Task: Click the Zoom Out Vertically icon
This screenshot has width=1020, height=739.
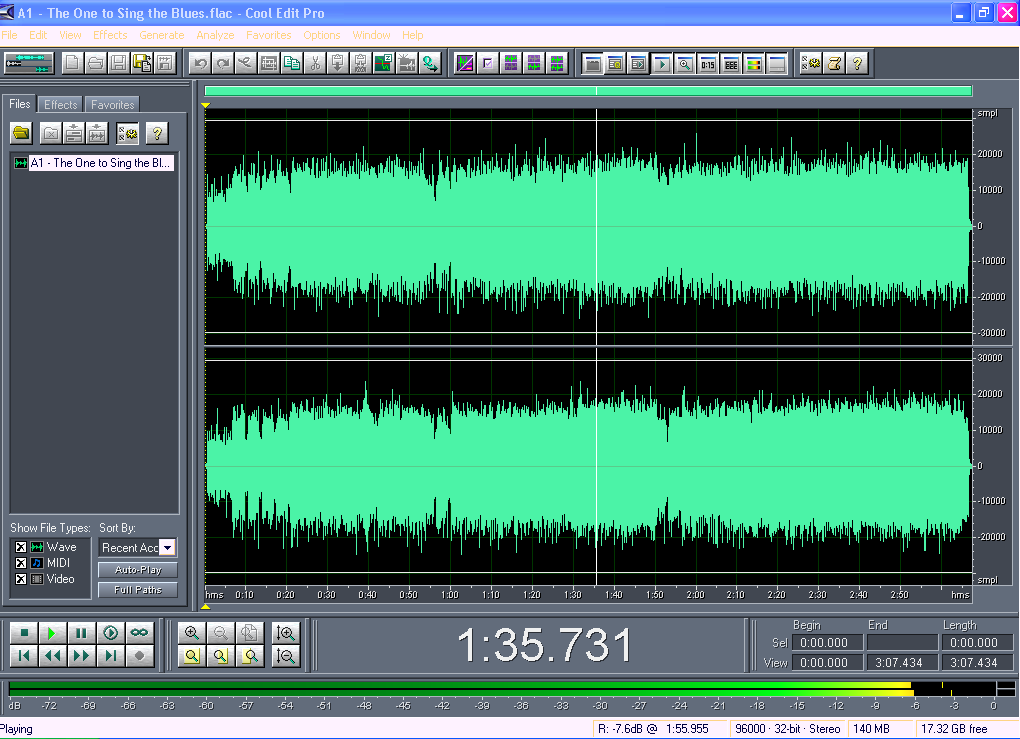Action: click(x=286, y=656)
